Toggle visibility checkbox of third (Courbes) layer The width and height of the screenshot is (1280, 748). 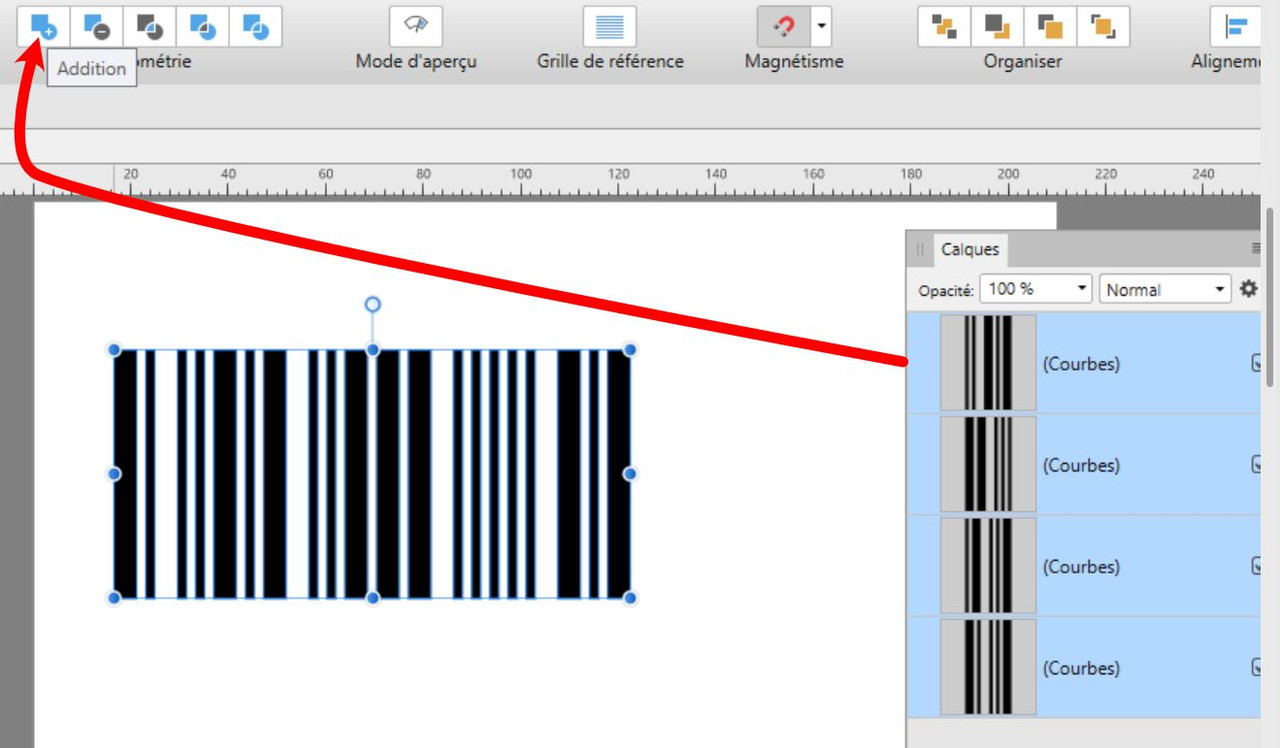pos(1257,566)
